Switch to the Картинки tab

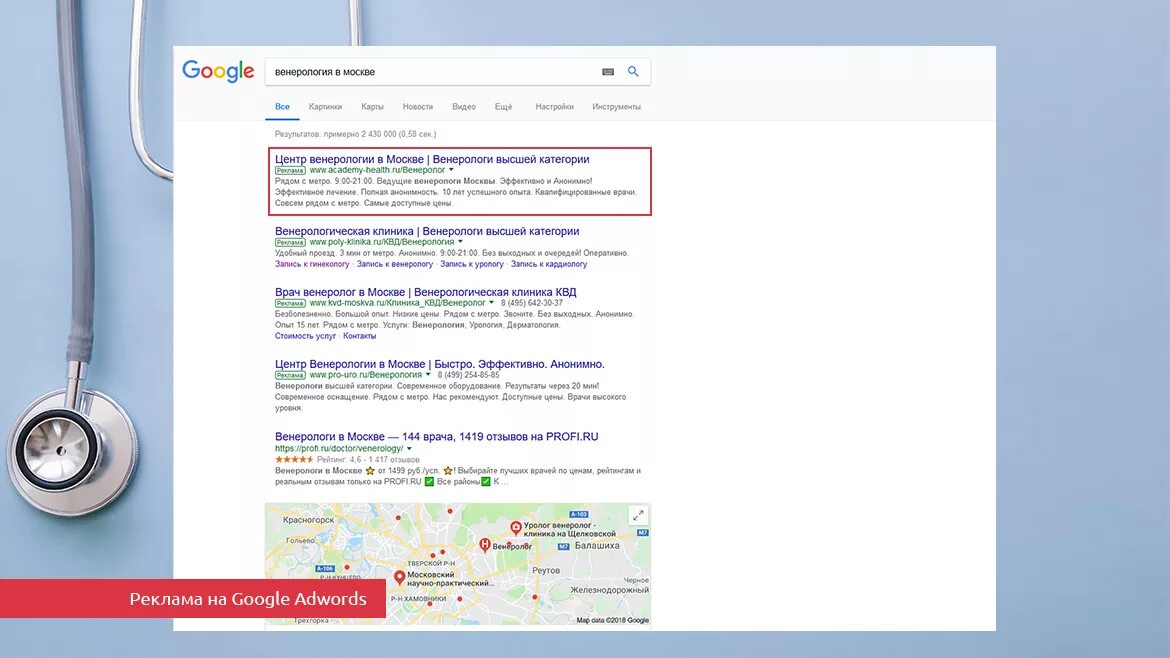click(325, 107)
